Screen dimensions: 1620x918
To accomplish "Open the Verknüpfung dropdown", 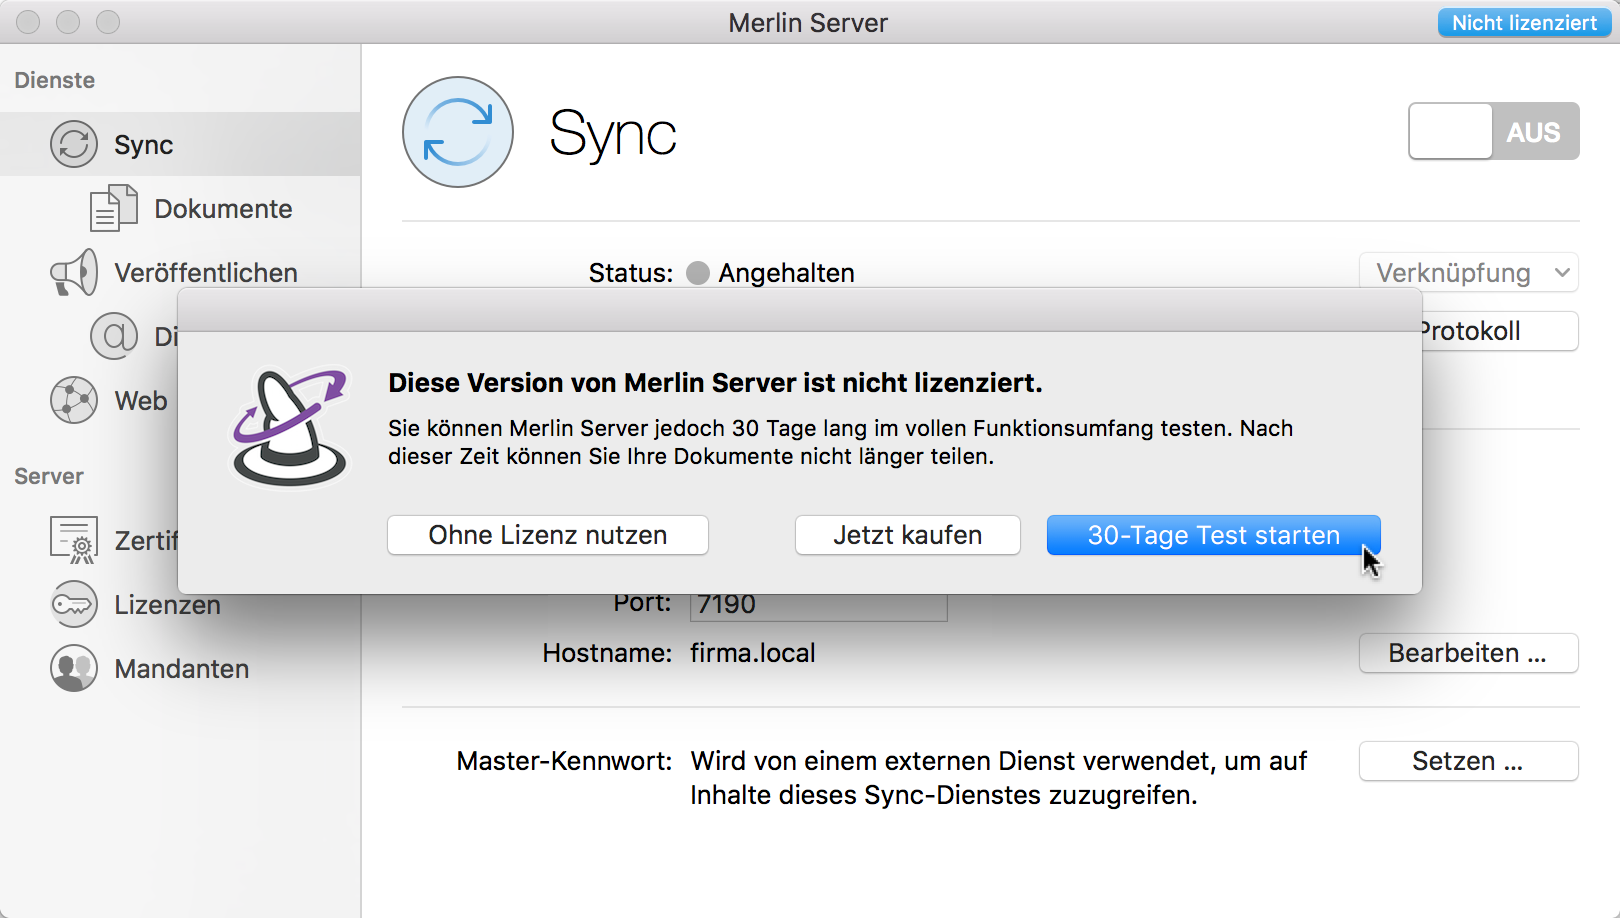I will (x=1469, y=272).
